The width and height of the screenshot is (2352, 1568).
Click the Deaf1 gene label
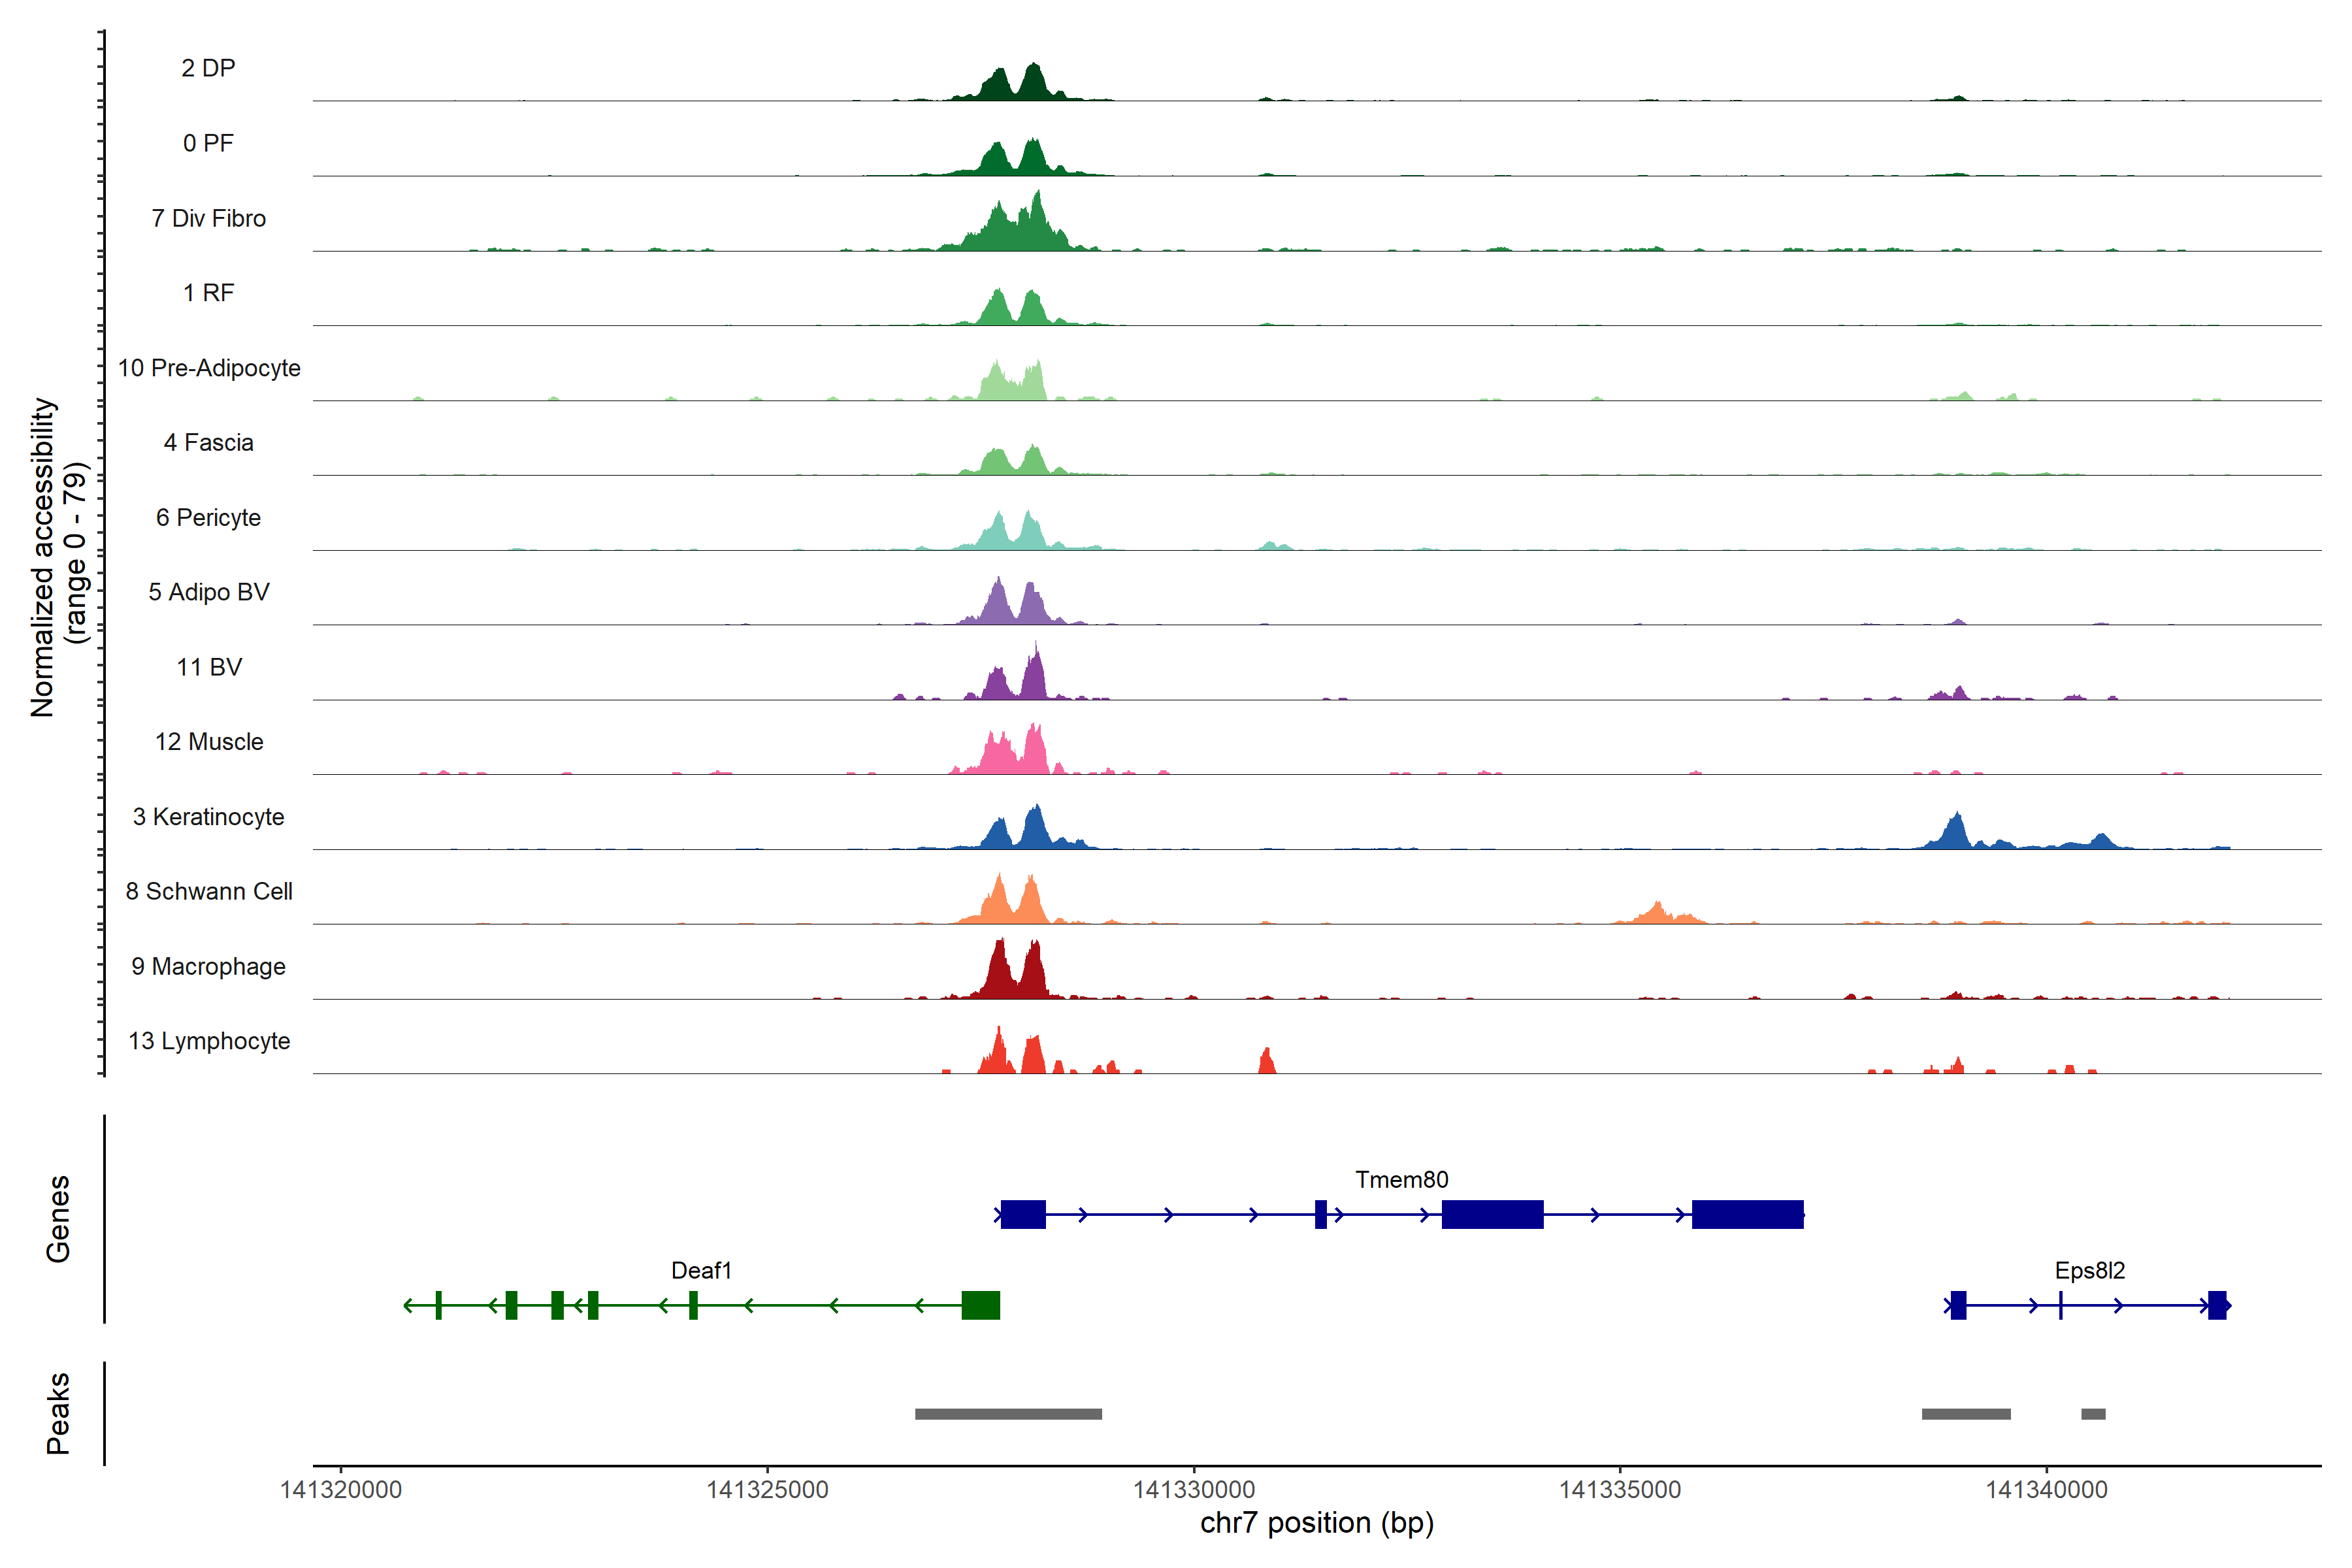(701, 1270)
